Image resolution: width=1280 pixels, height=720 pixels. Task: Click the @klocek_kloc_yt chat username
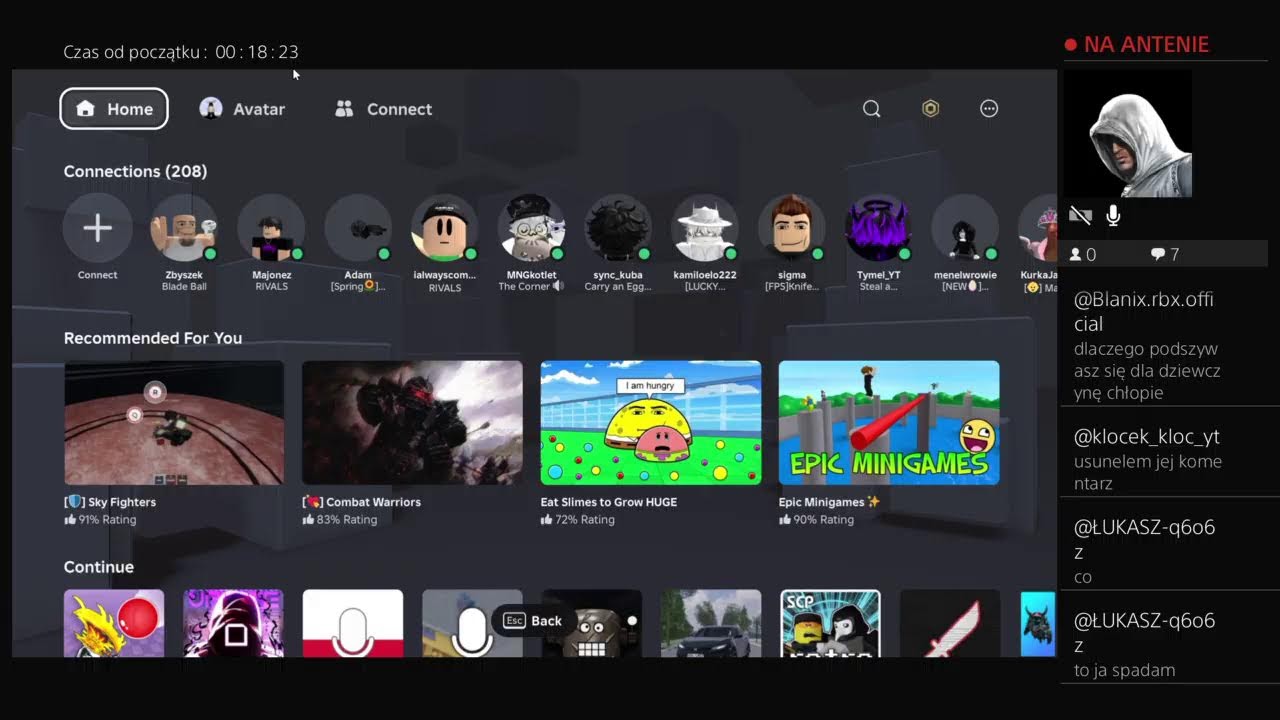click(x=1147, y=437)
